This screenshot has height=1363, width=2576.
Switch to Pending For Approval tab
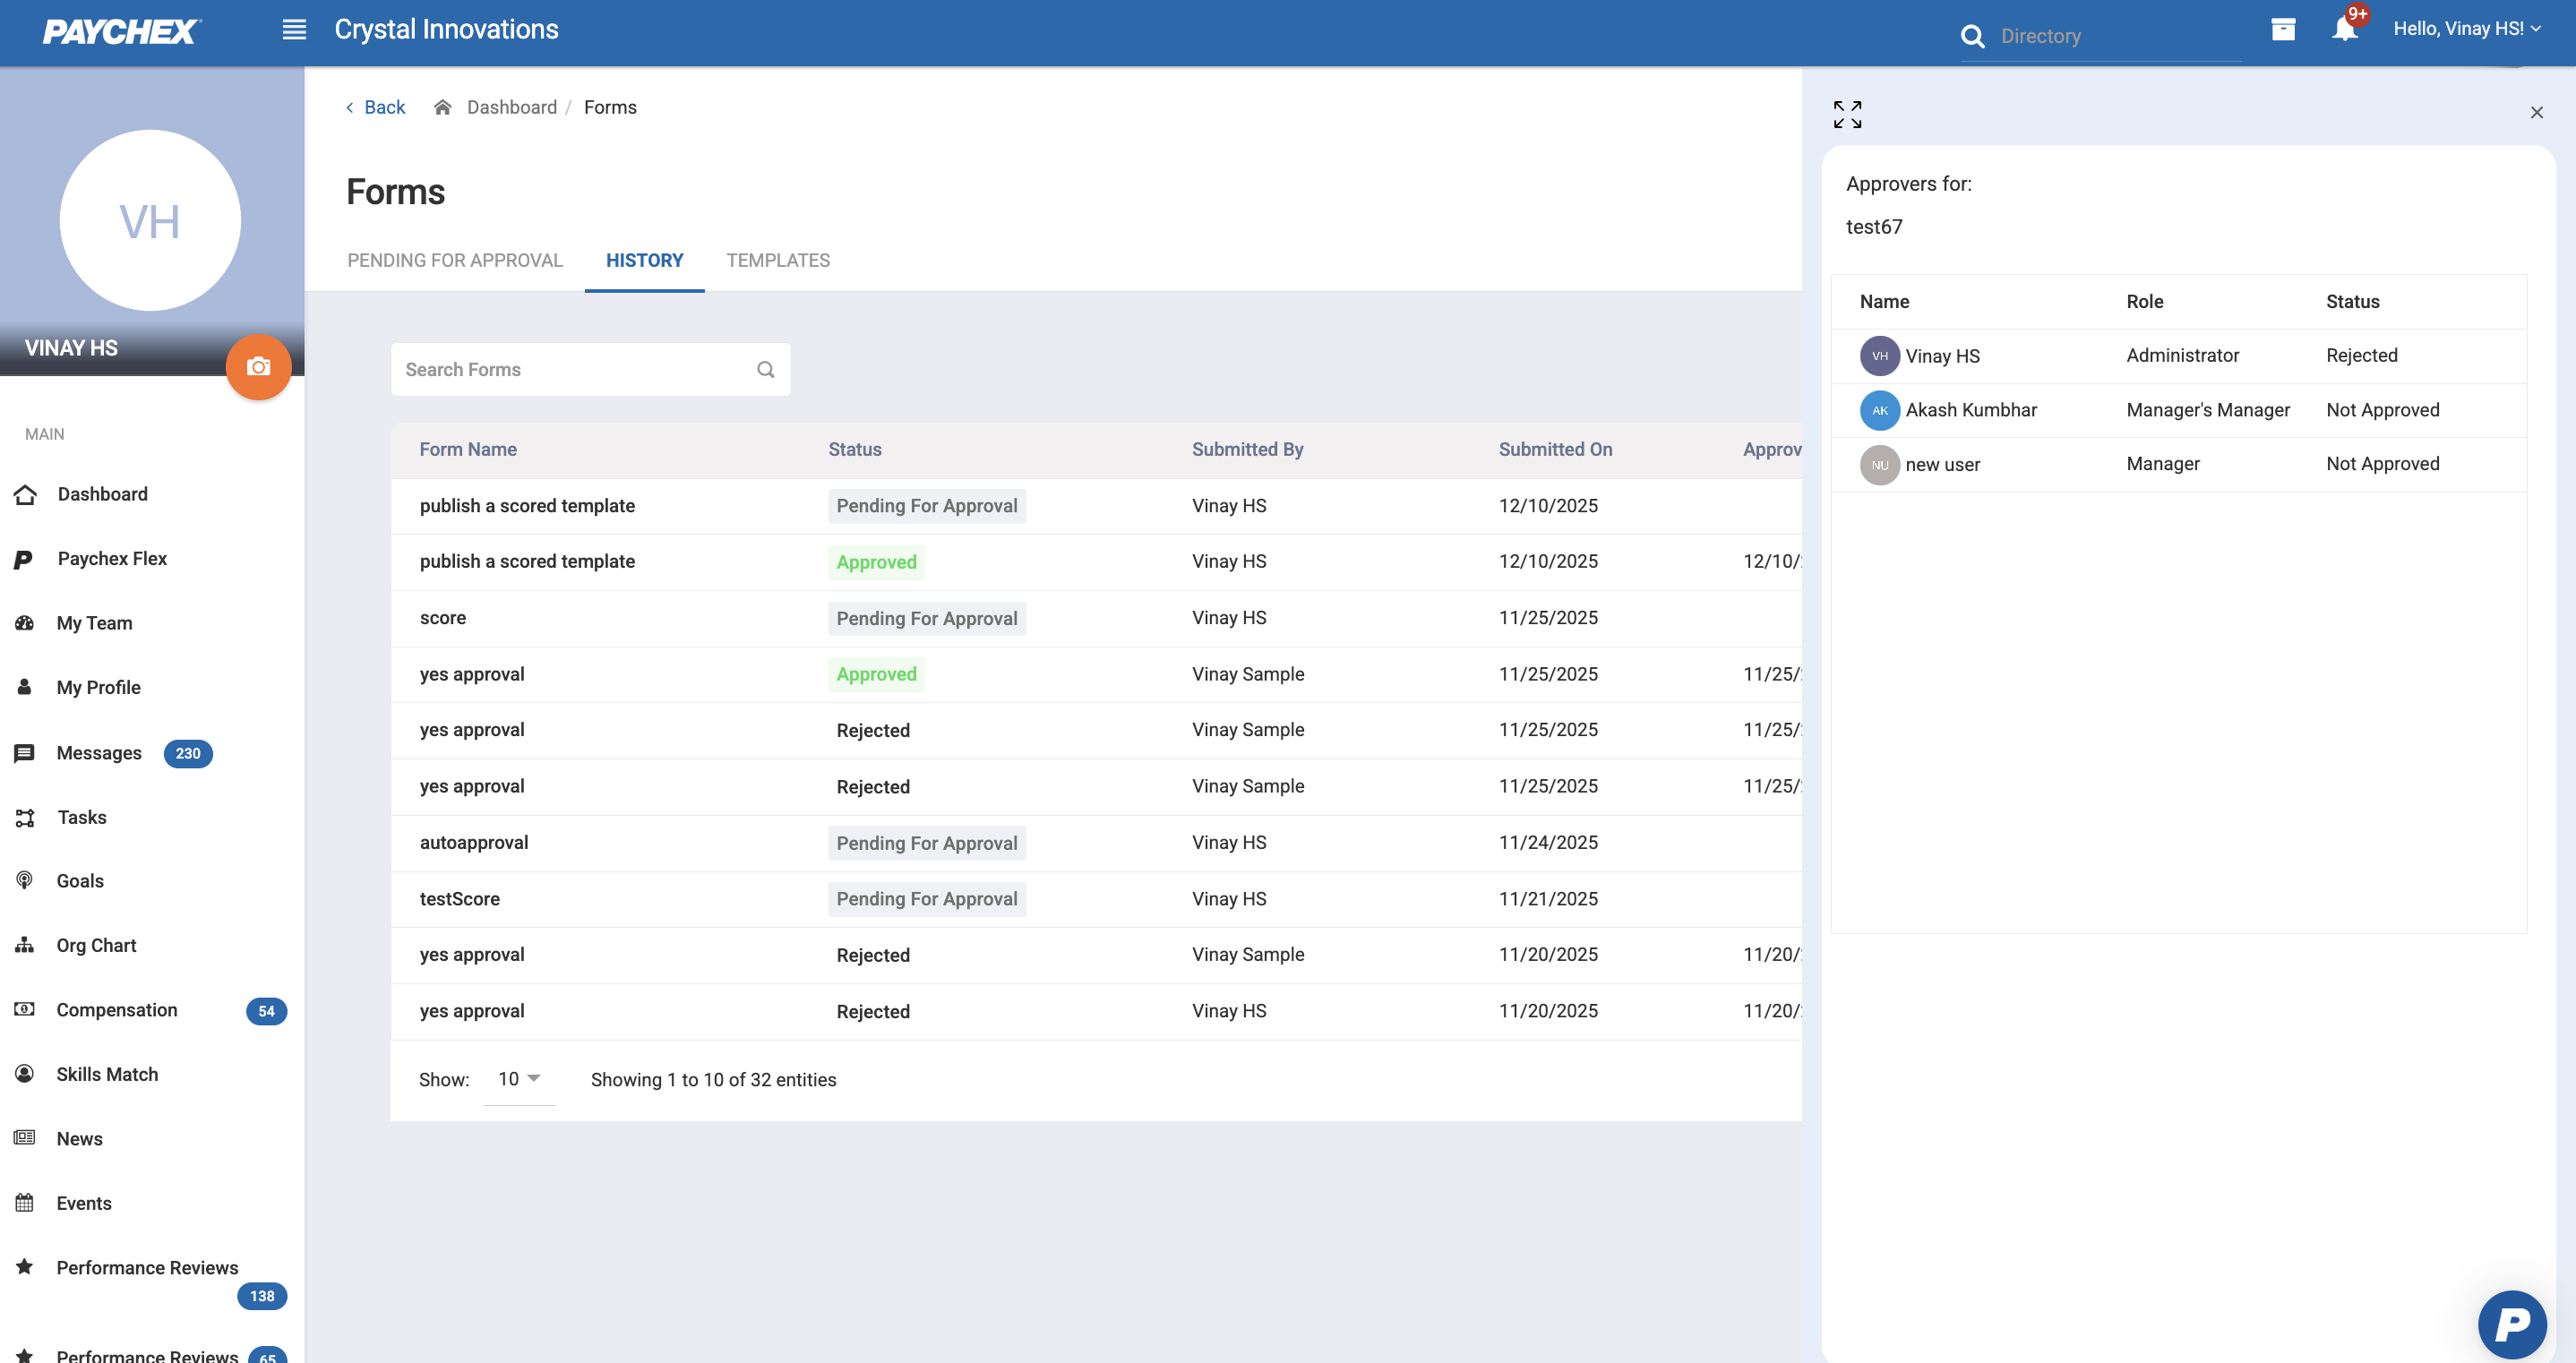[x=455, y=260]
